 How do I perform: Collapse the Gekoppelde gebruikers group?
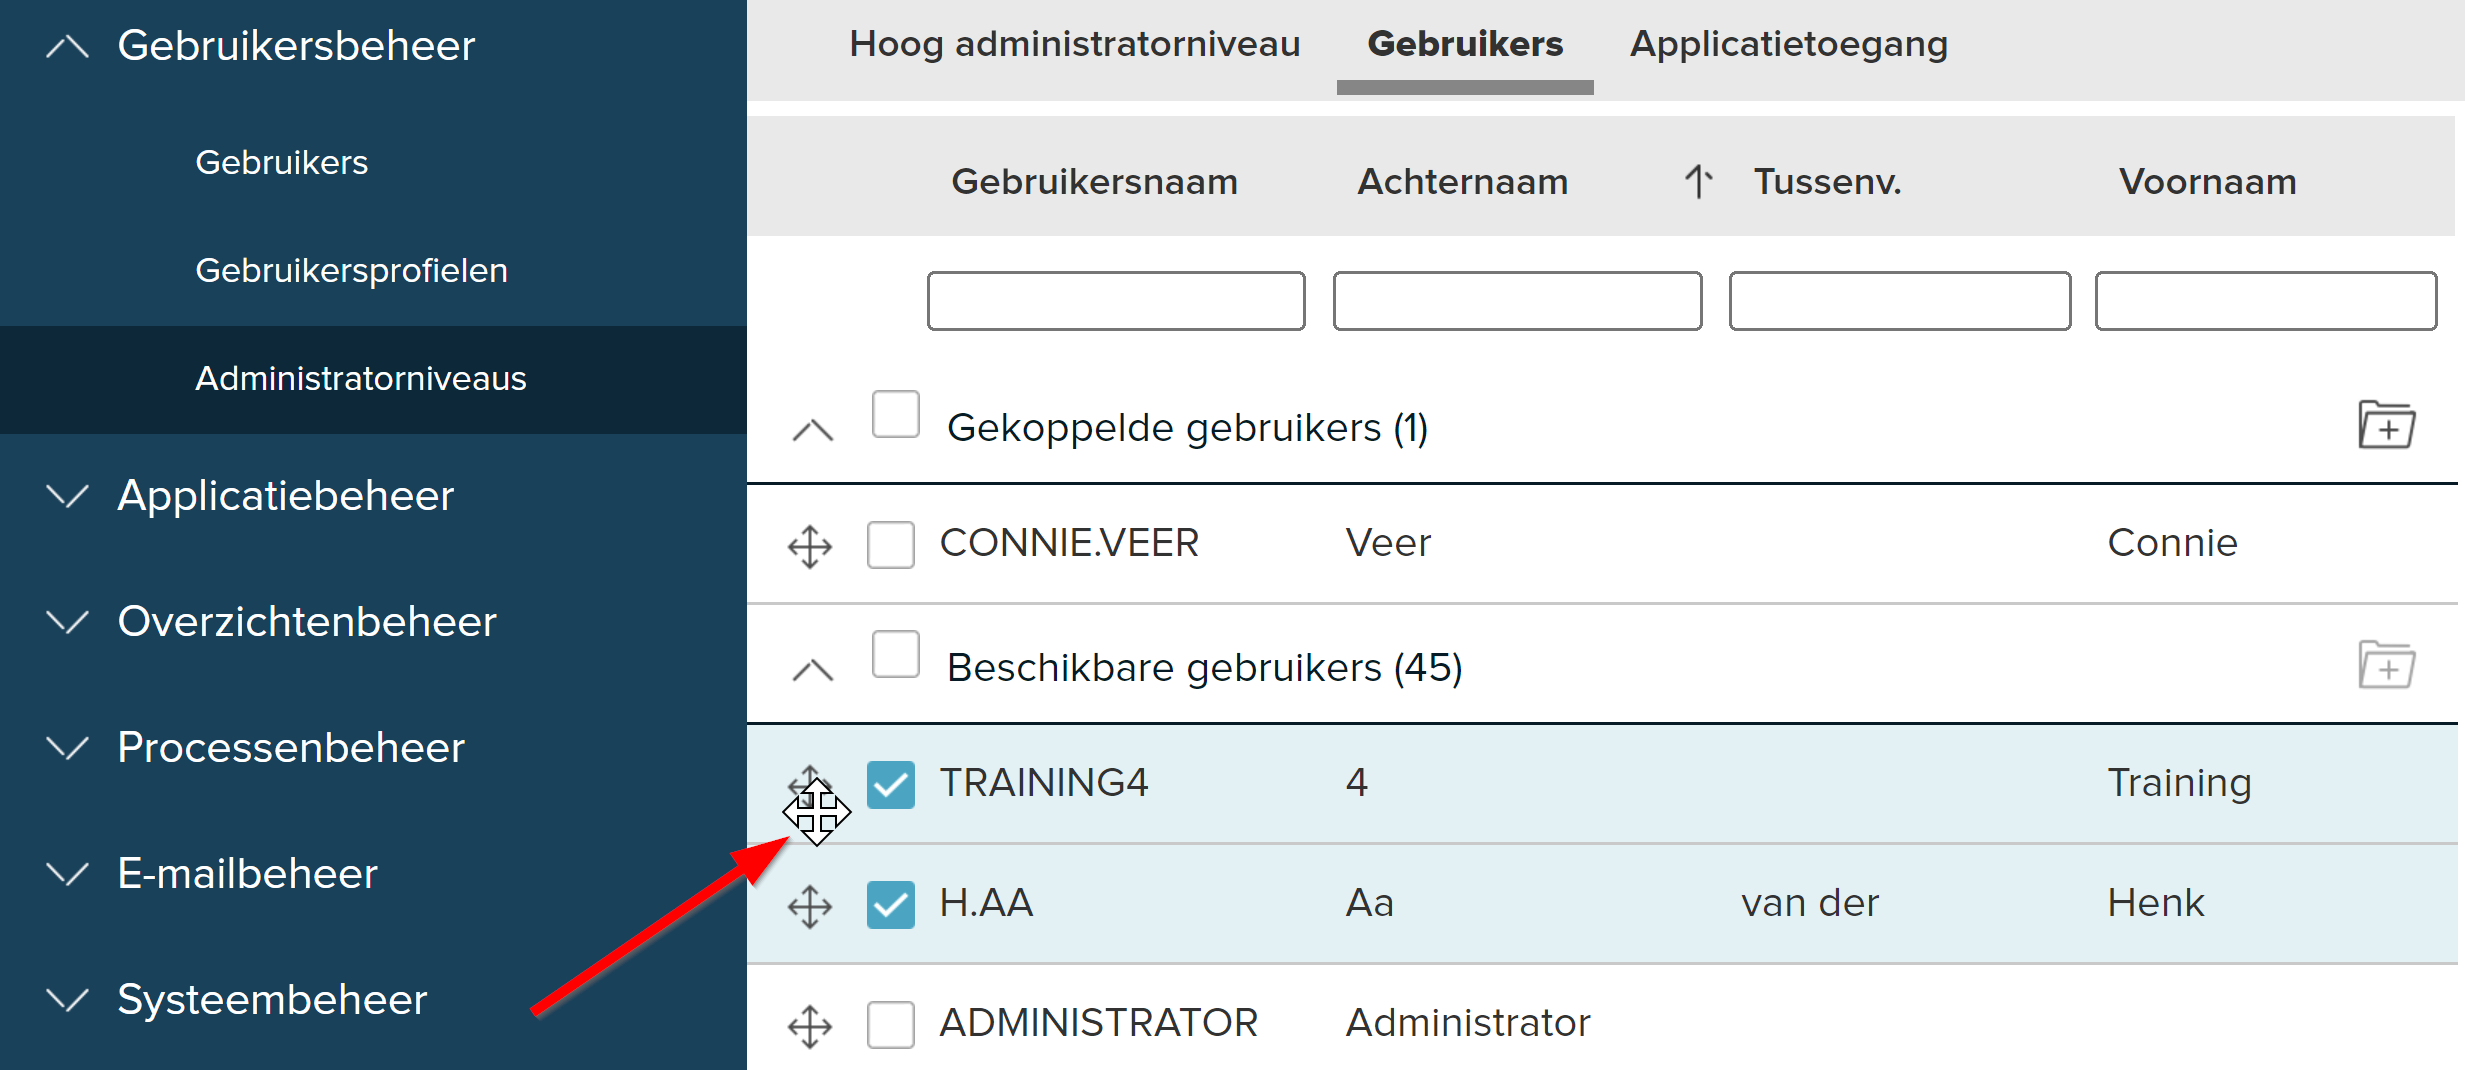click(813, 431)
